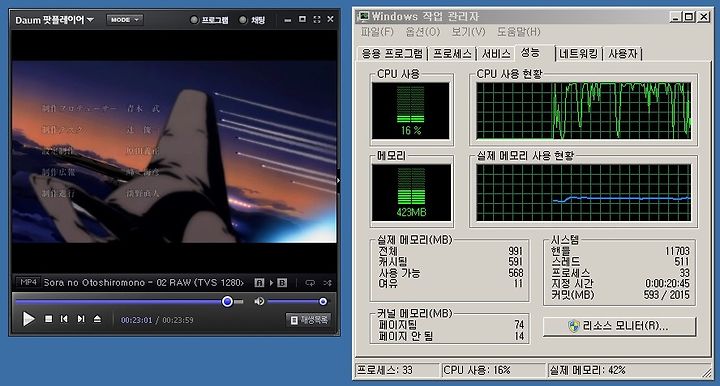
Task: Click the 사용 가능 value 568
Action: 516,273
